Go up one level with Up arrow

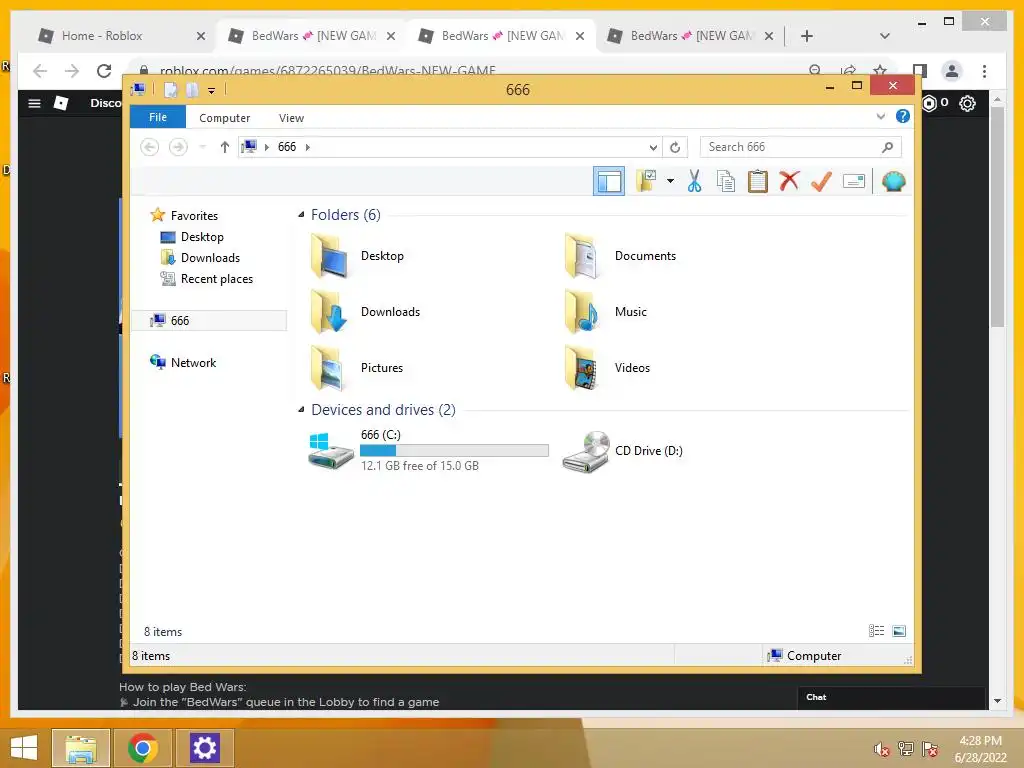[225, 147]
